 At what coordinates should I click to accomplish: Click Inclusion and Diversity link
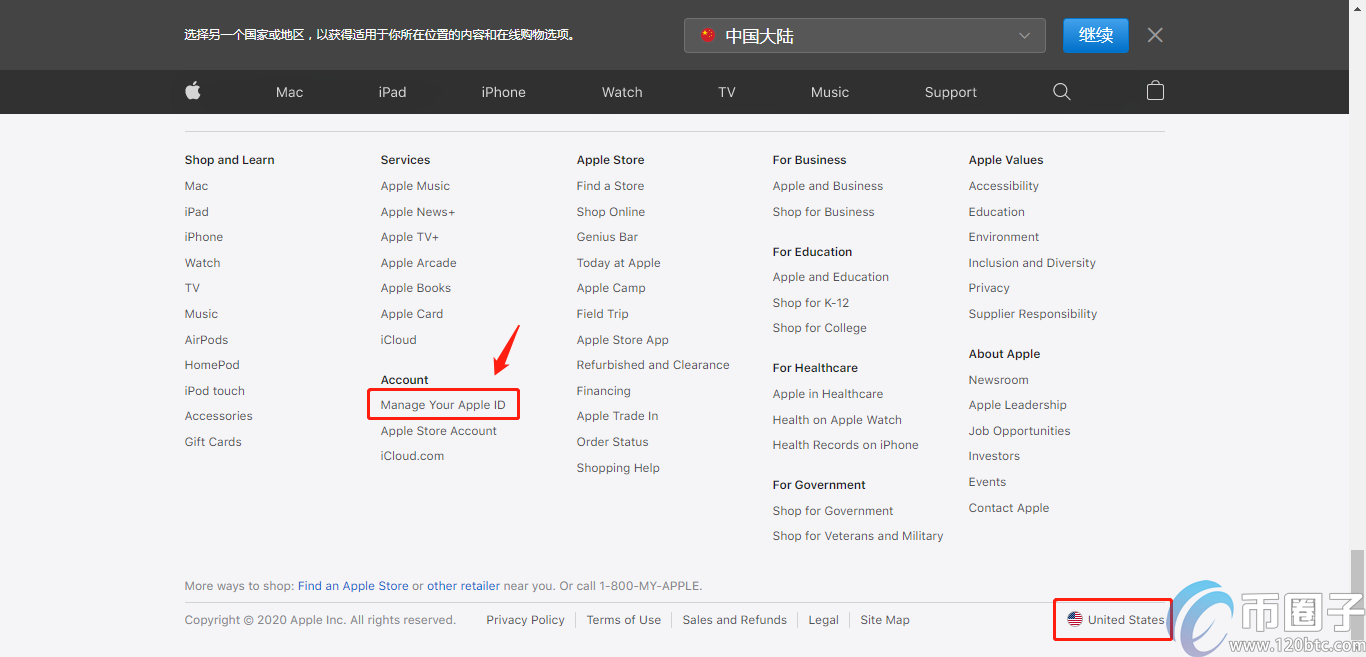point(1032,263)
